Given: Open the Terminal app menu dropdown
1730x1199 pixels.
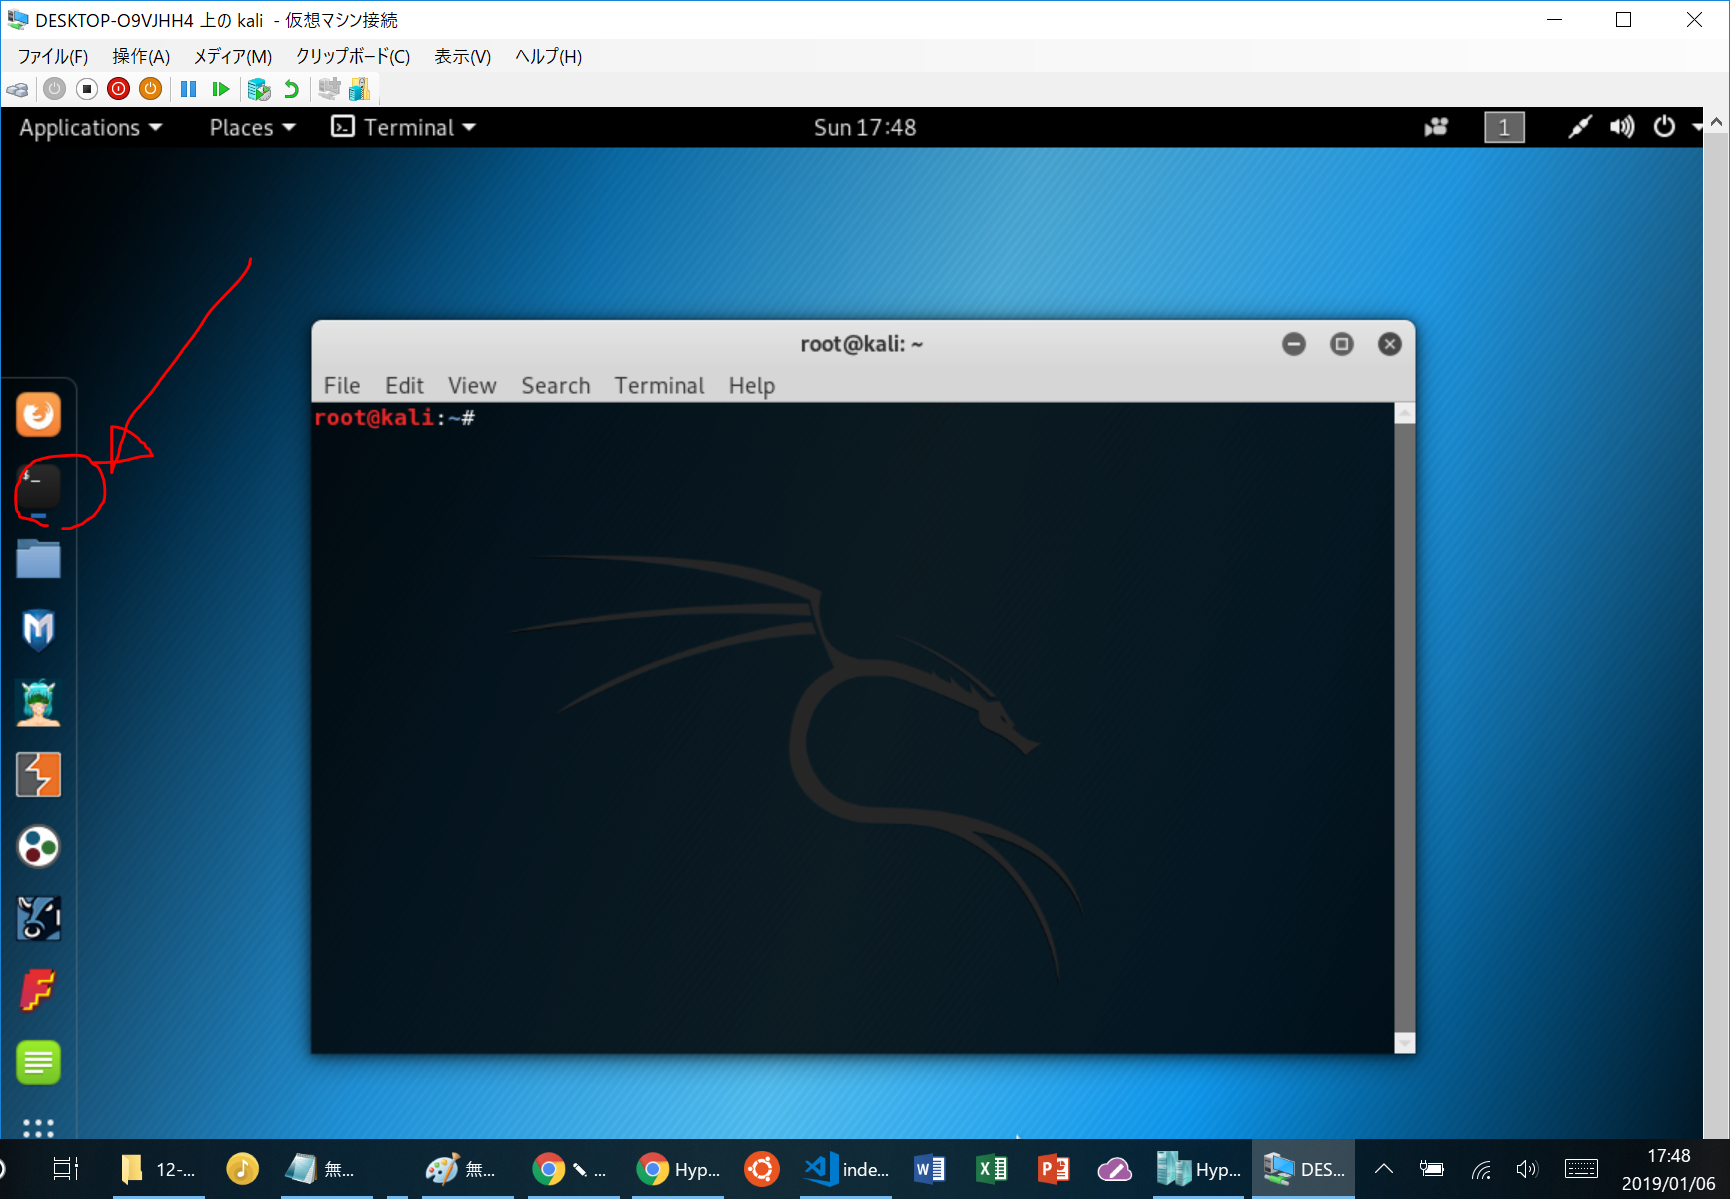Looking at the screenshot, I should pos(404,127).
